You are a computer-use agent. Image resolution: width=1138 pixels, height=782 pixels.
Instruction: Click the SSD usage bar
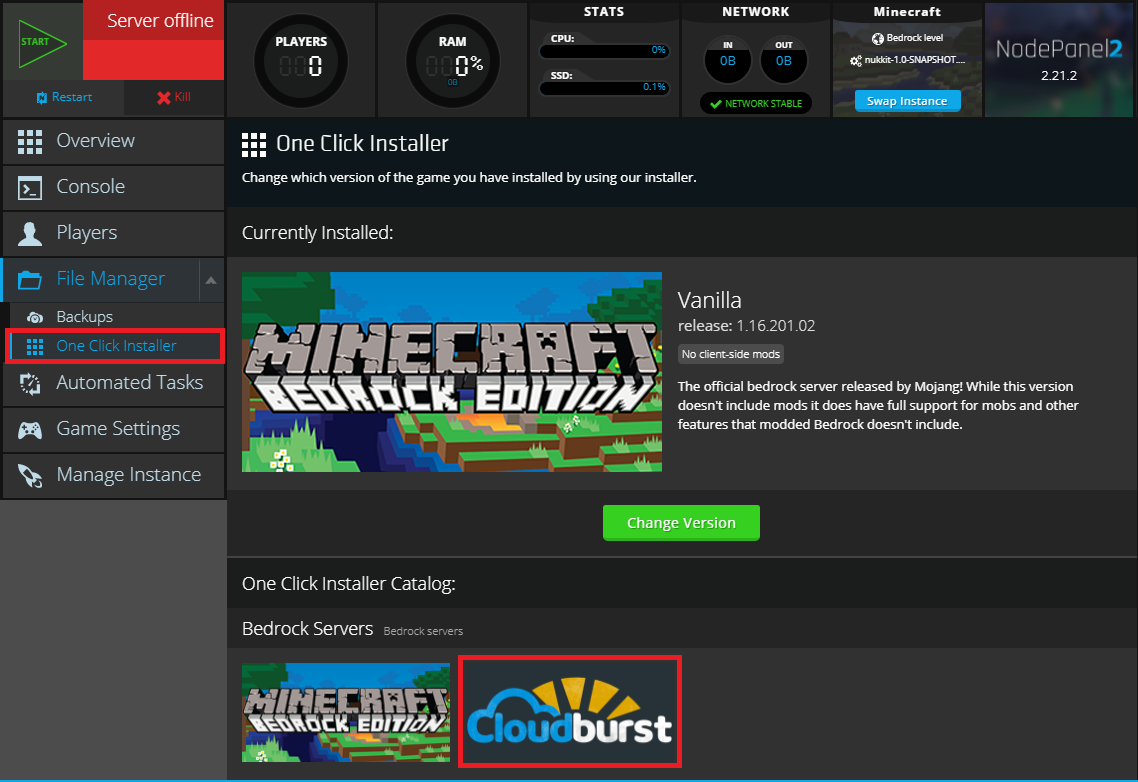click(x=604, y=87)
